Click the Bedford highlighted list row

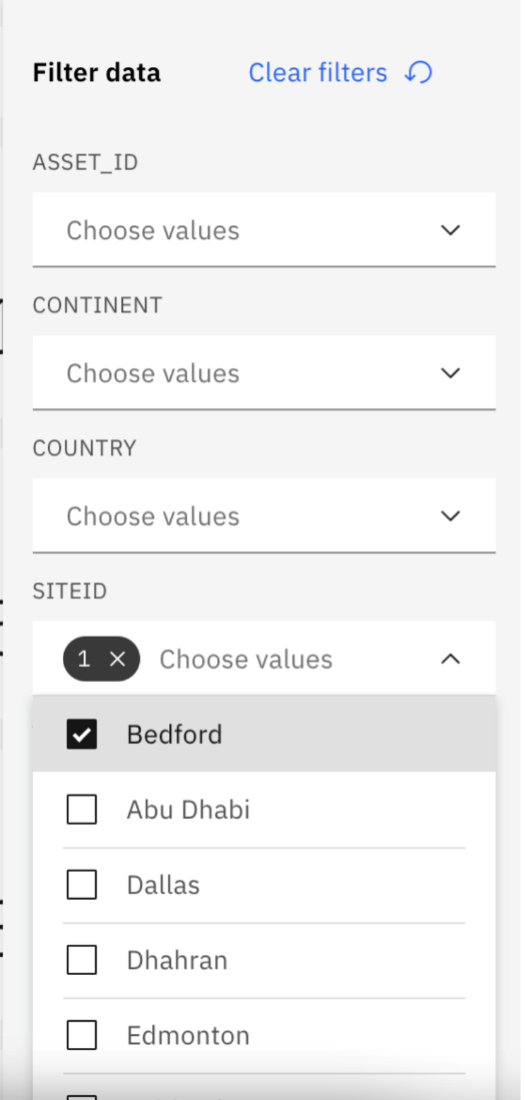(264, 735)
